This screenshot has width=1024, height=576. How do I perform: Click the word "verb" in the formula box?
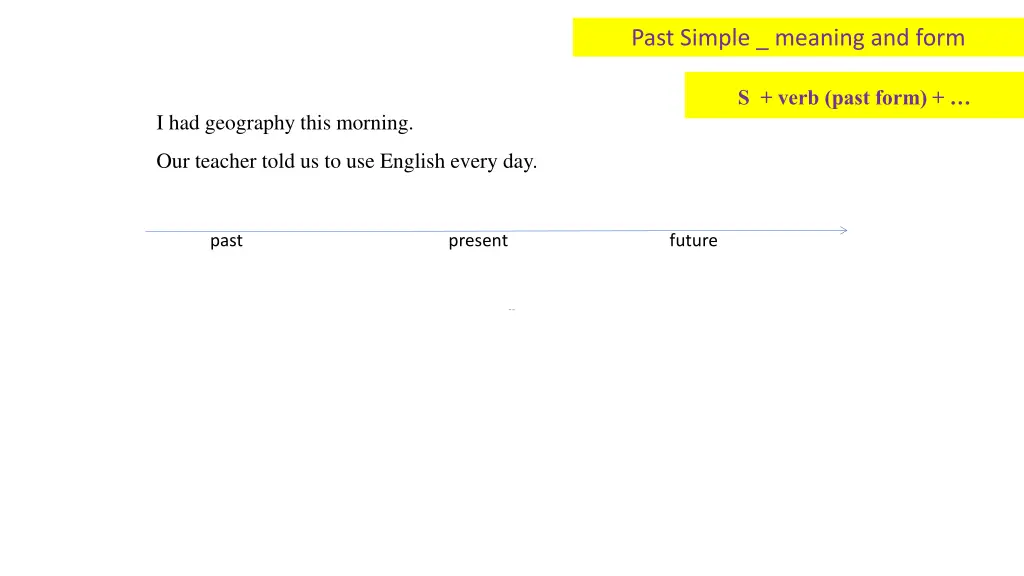(799, 97)
